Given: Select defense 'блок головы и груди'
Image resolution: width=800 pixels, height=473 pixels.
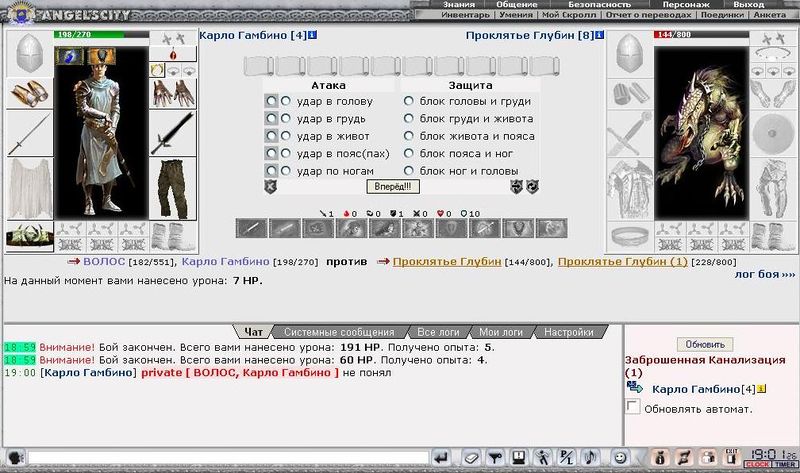Looking at the screenshot, I should [x=408, y=101].
